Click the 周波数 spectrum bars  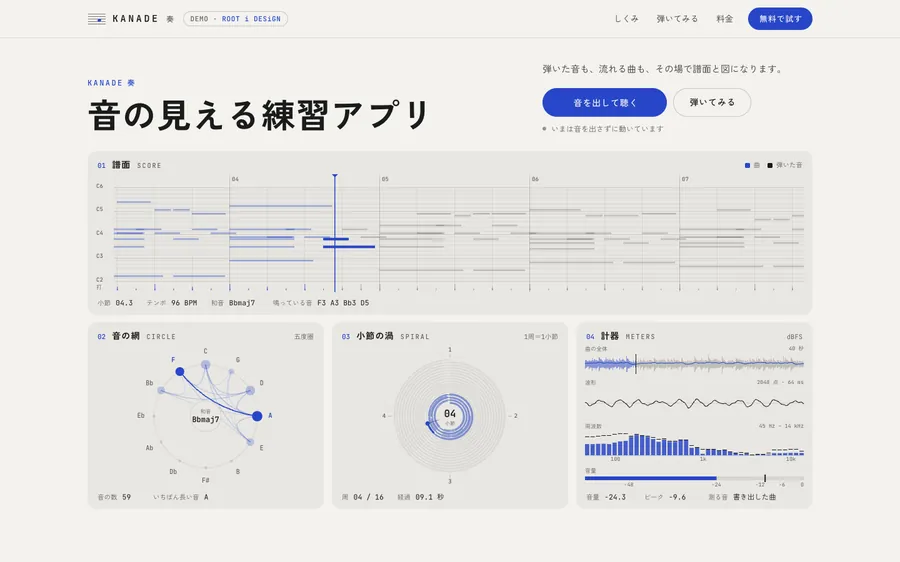(x=694, y=444)
